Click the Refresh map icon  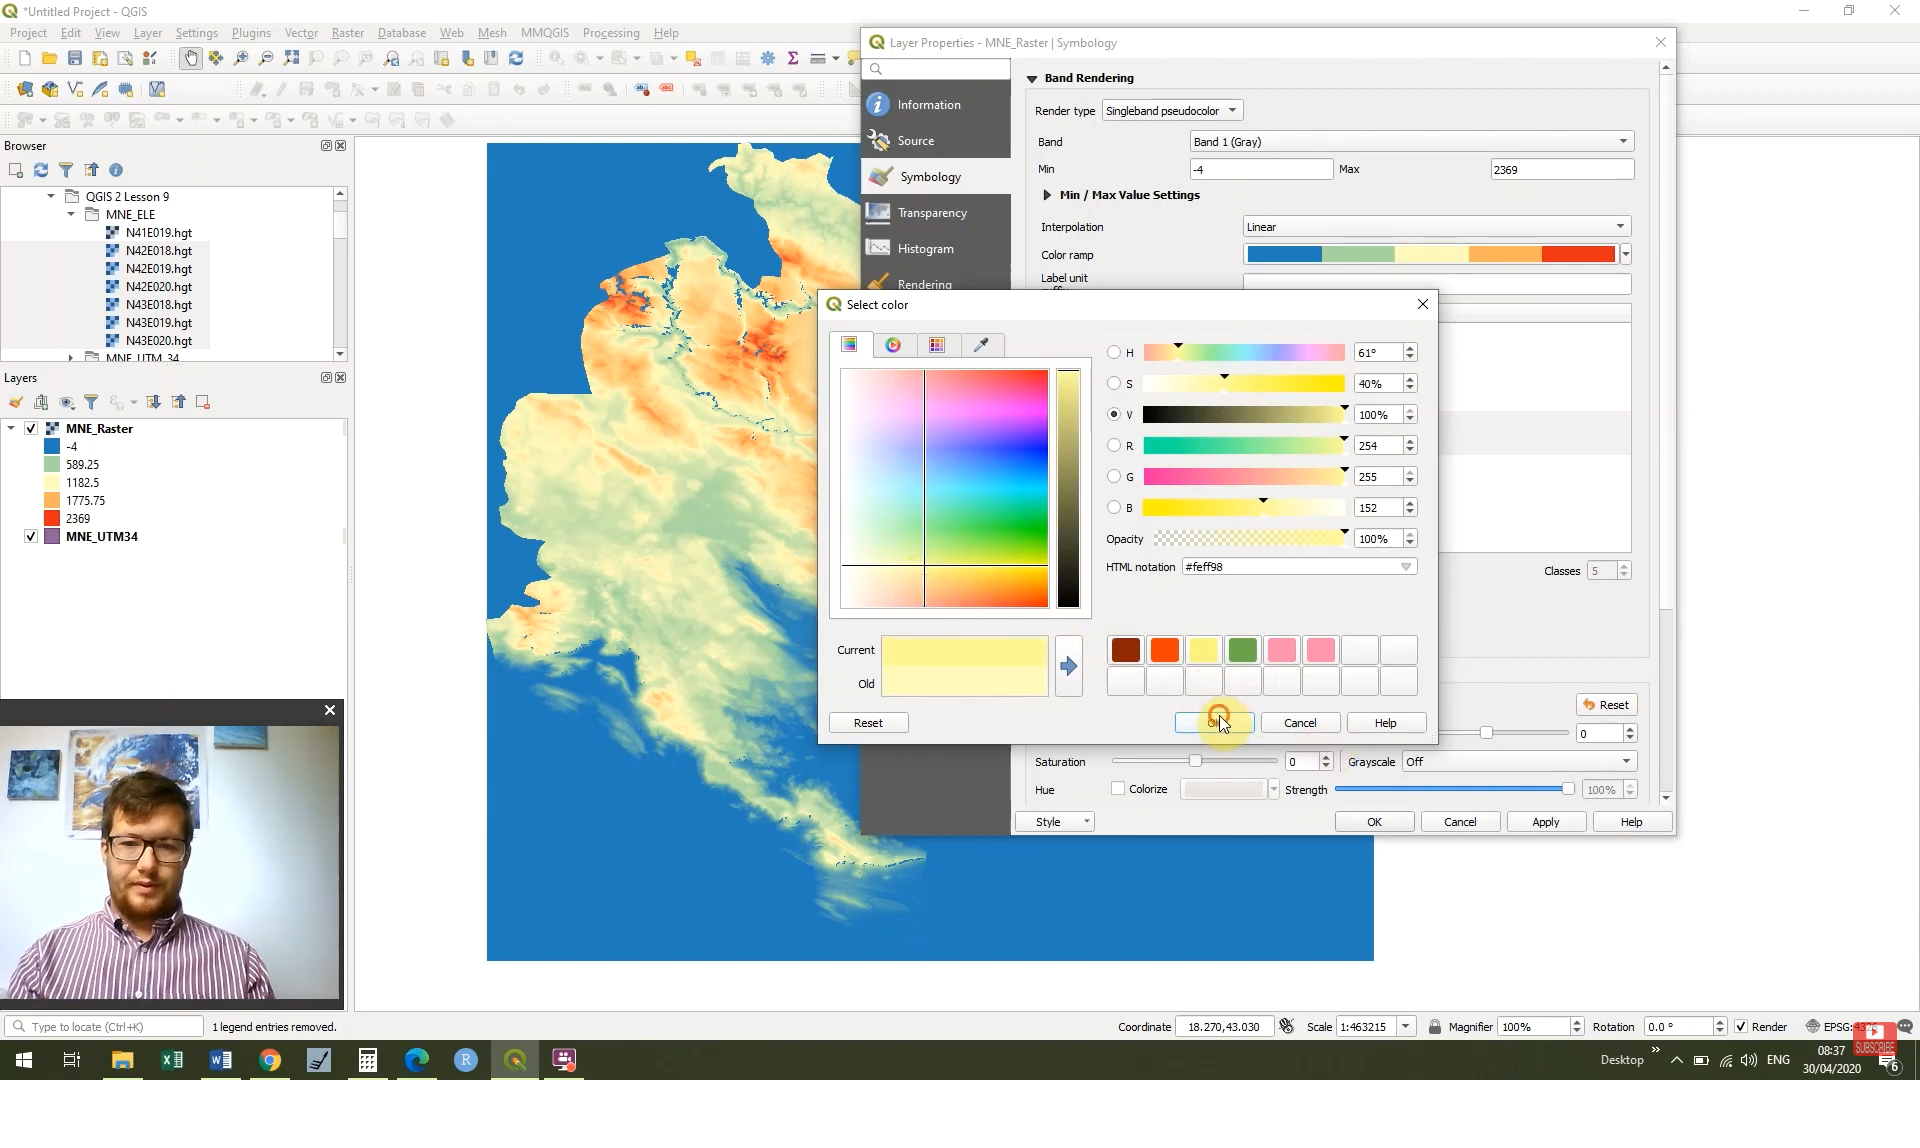click(517, 58)
